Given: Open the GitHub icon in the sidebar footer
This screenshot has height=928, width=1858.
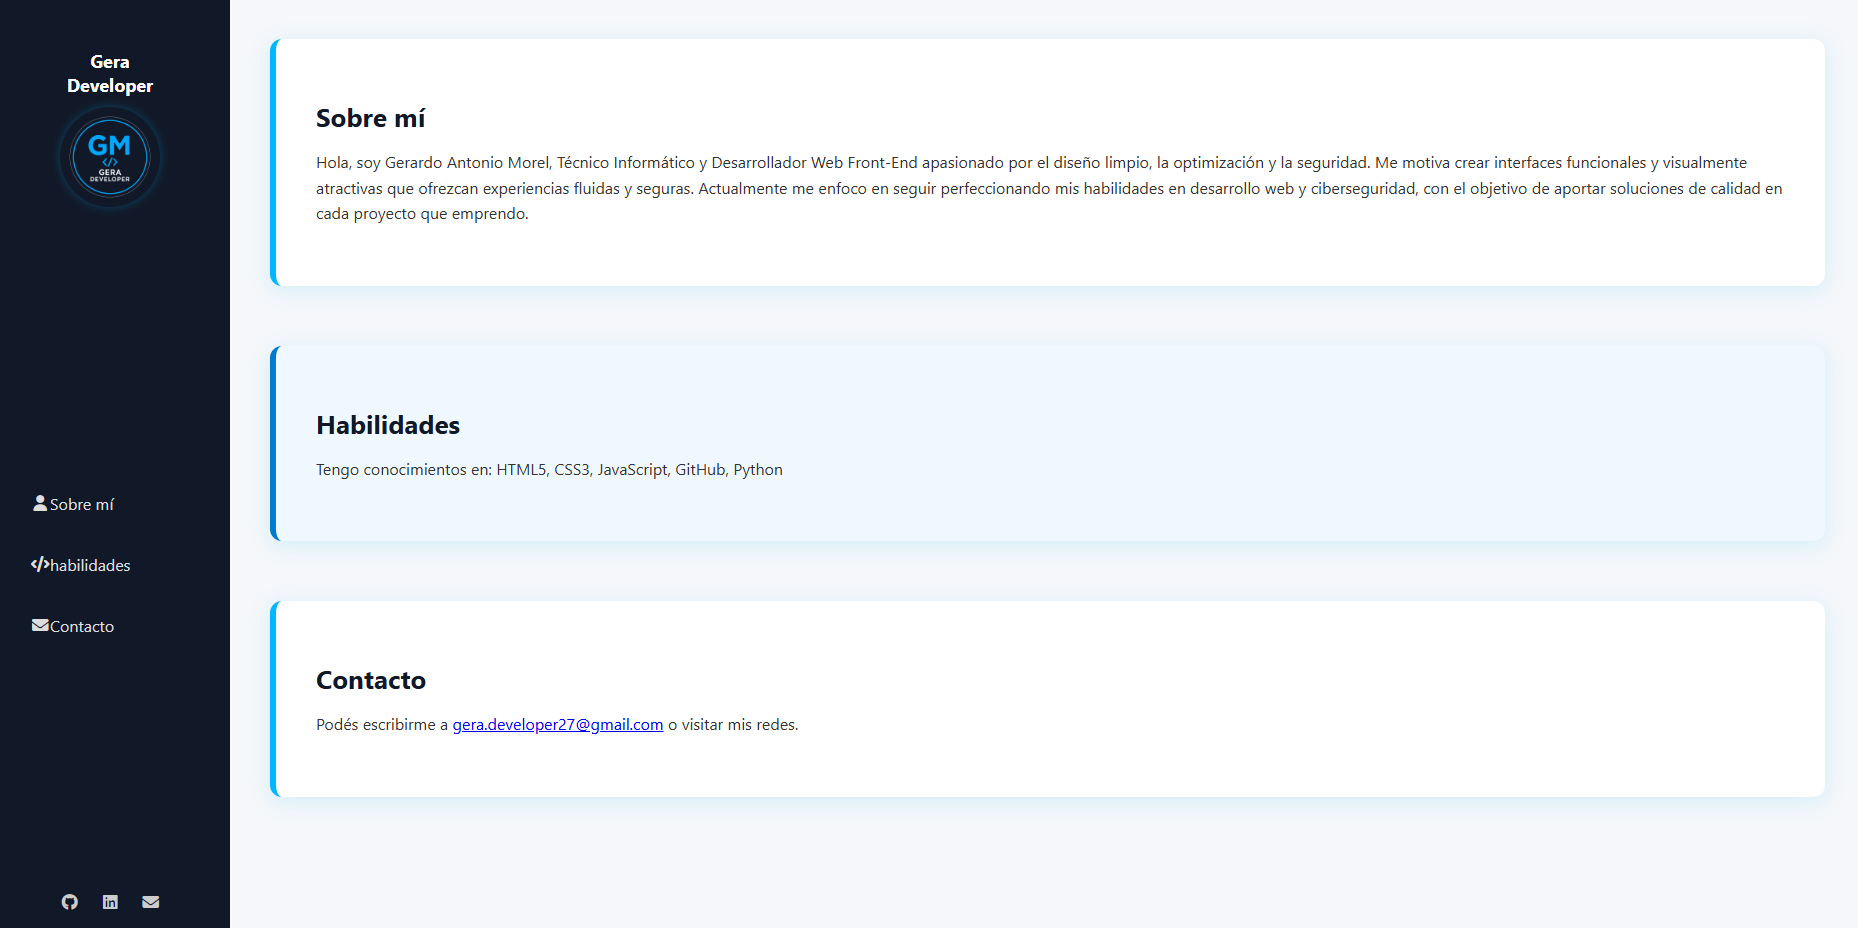Looking at the screenshot, I should click(x=69, y=902).
